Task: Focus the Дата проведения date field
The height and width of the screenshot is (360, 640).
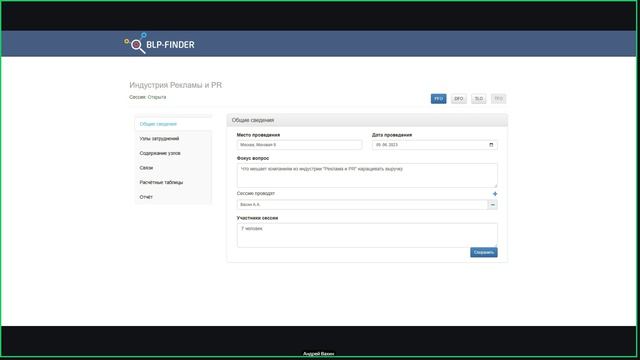Action: (435, 145)
